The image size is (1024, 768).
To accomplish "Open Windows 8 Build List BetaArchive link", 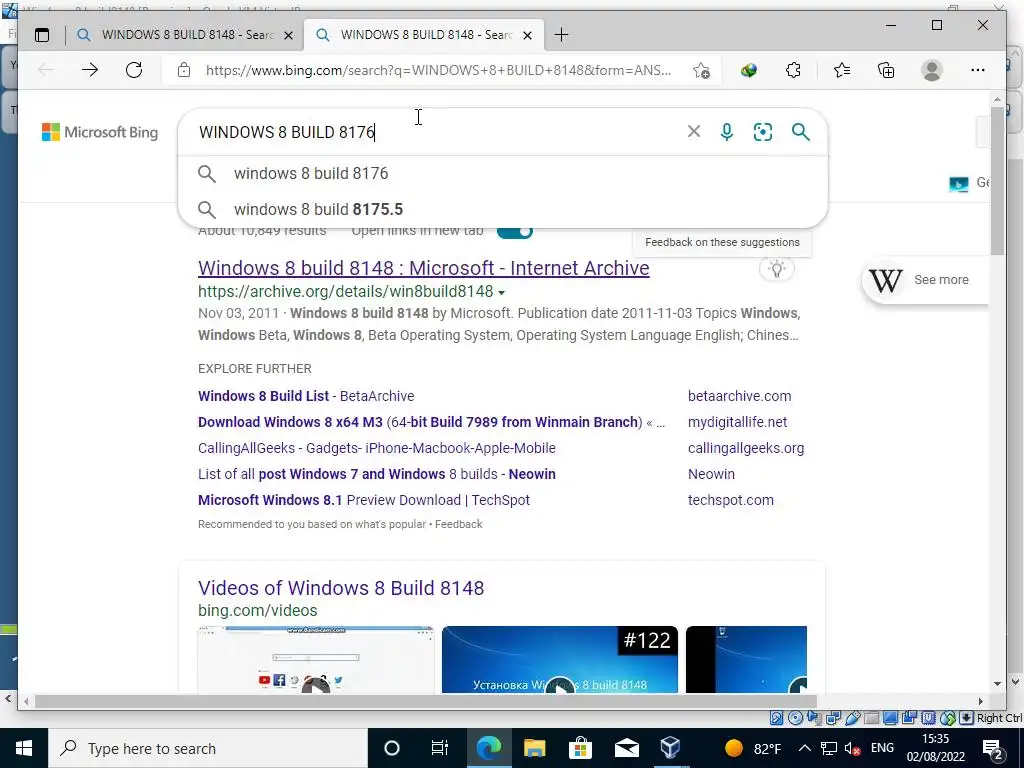I will [x=306, y=396].
